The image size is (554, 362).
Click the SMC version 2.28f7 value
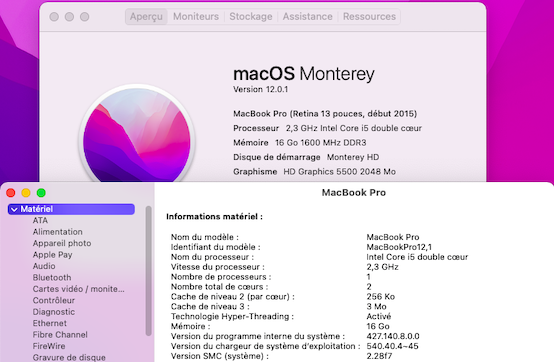[379, 356]
